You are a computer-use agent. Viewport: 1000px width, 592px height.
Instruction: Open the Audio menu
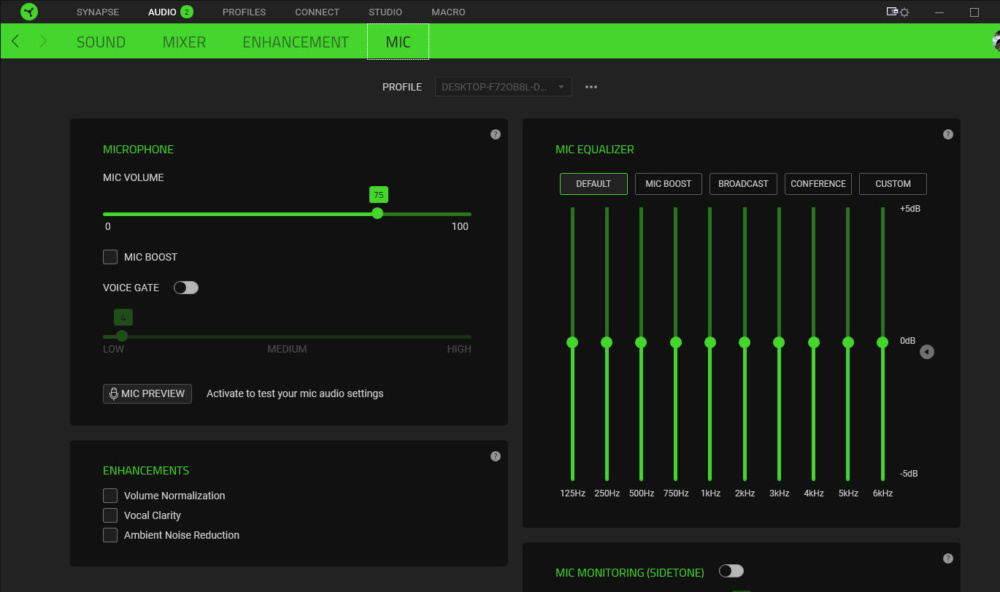[162, 11]
